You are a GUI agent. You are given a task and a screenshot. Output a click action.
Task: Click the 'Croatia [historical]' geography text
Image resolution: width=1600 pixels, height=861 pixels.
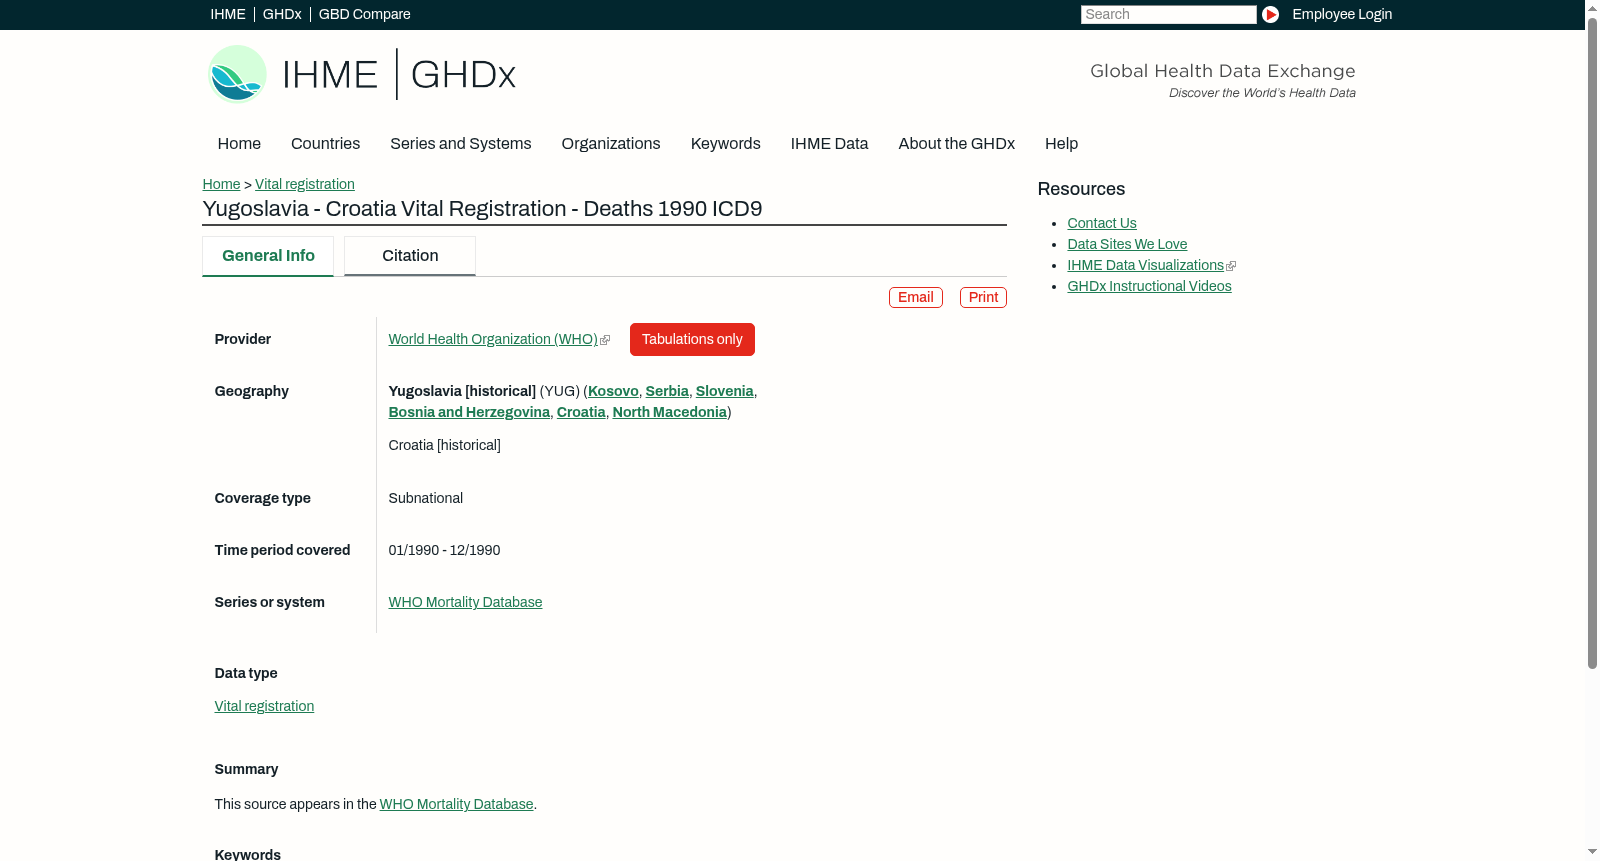[x=445, y=445]
